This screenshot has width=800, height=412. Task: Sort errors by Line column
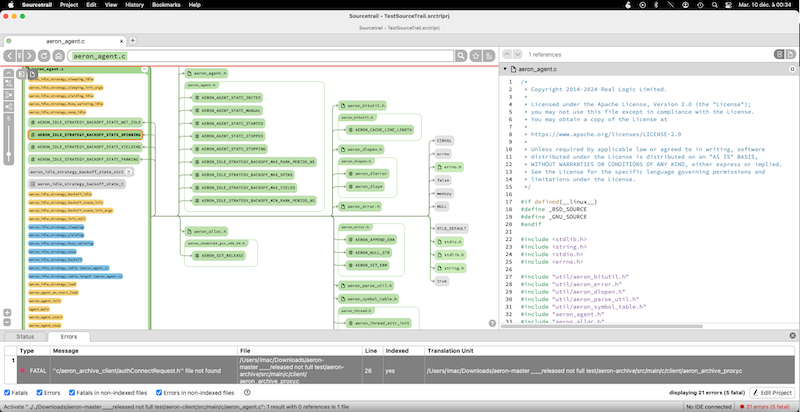point(372,351)
